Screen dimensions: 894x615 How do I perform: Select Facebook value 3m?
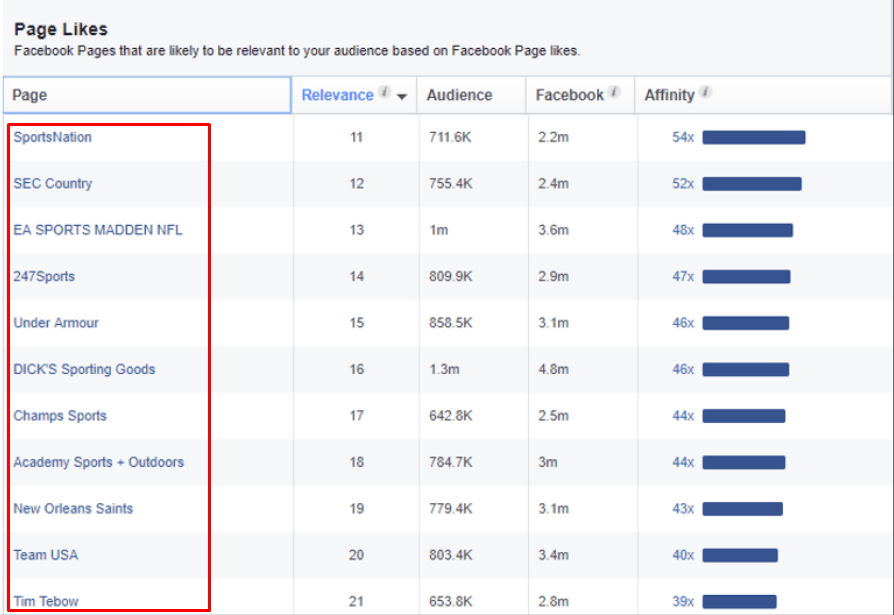pos(548,462)
